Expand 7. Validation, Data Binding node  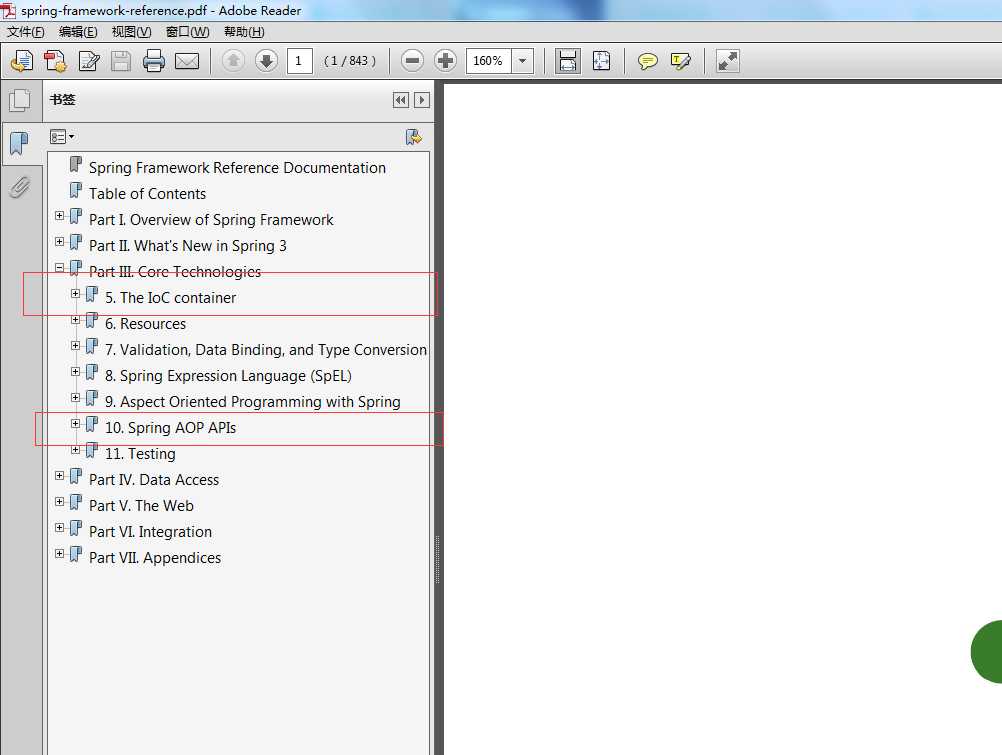75,346
